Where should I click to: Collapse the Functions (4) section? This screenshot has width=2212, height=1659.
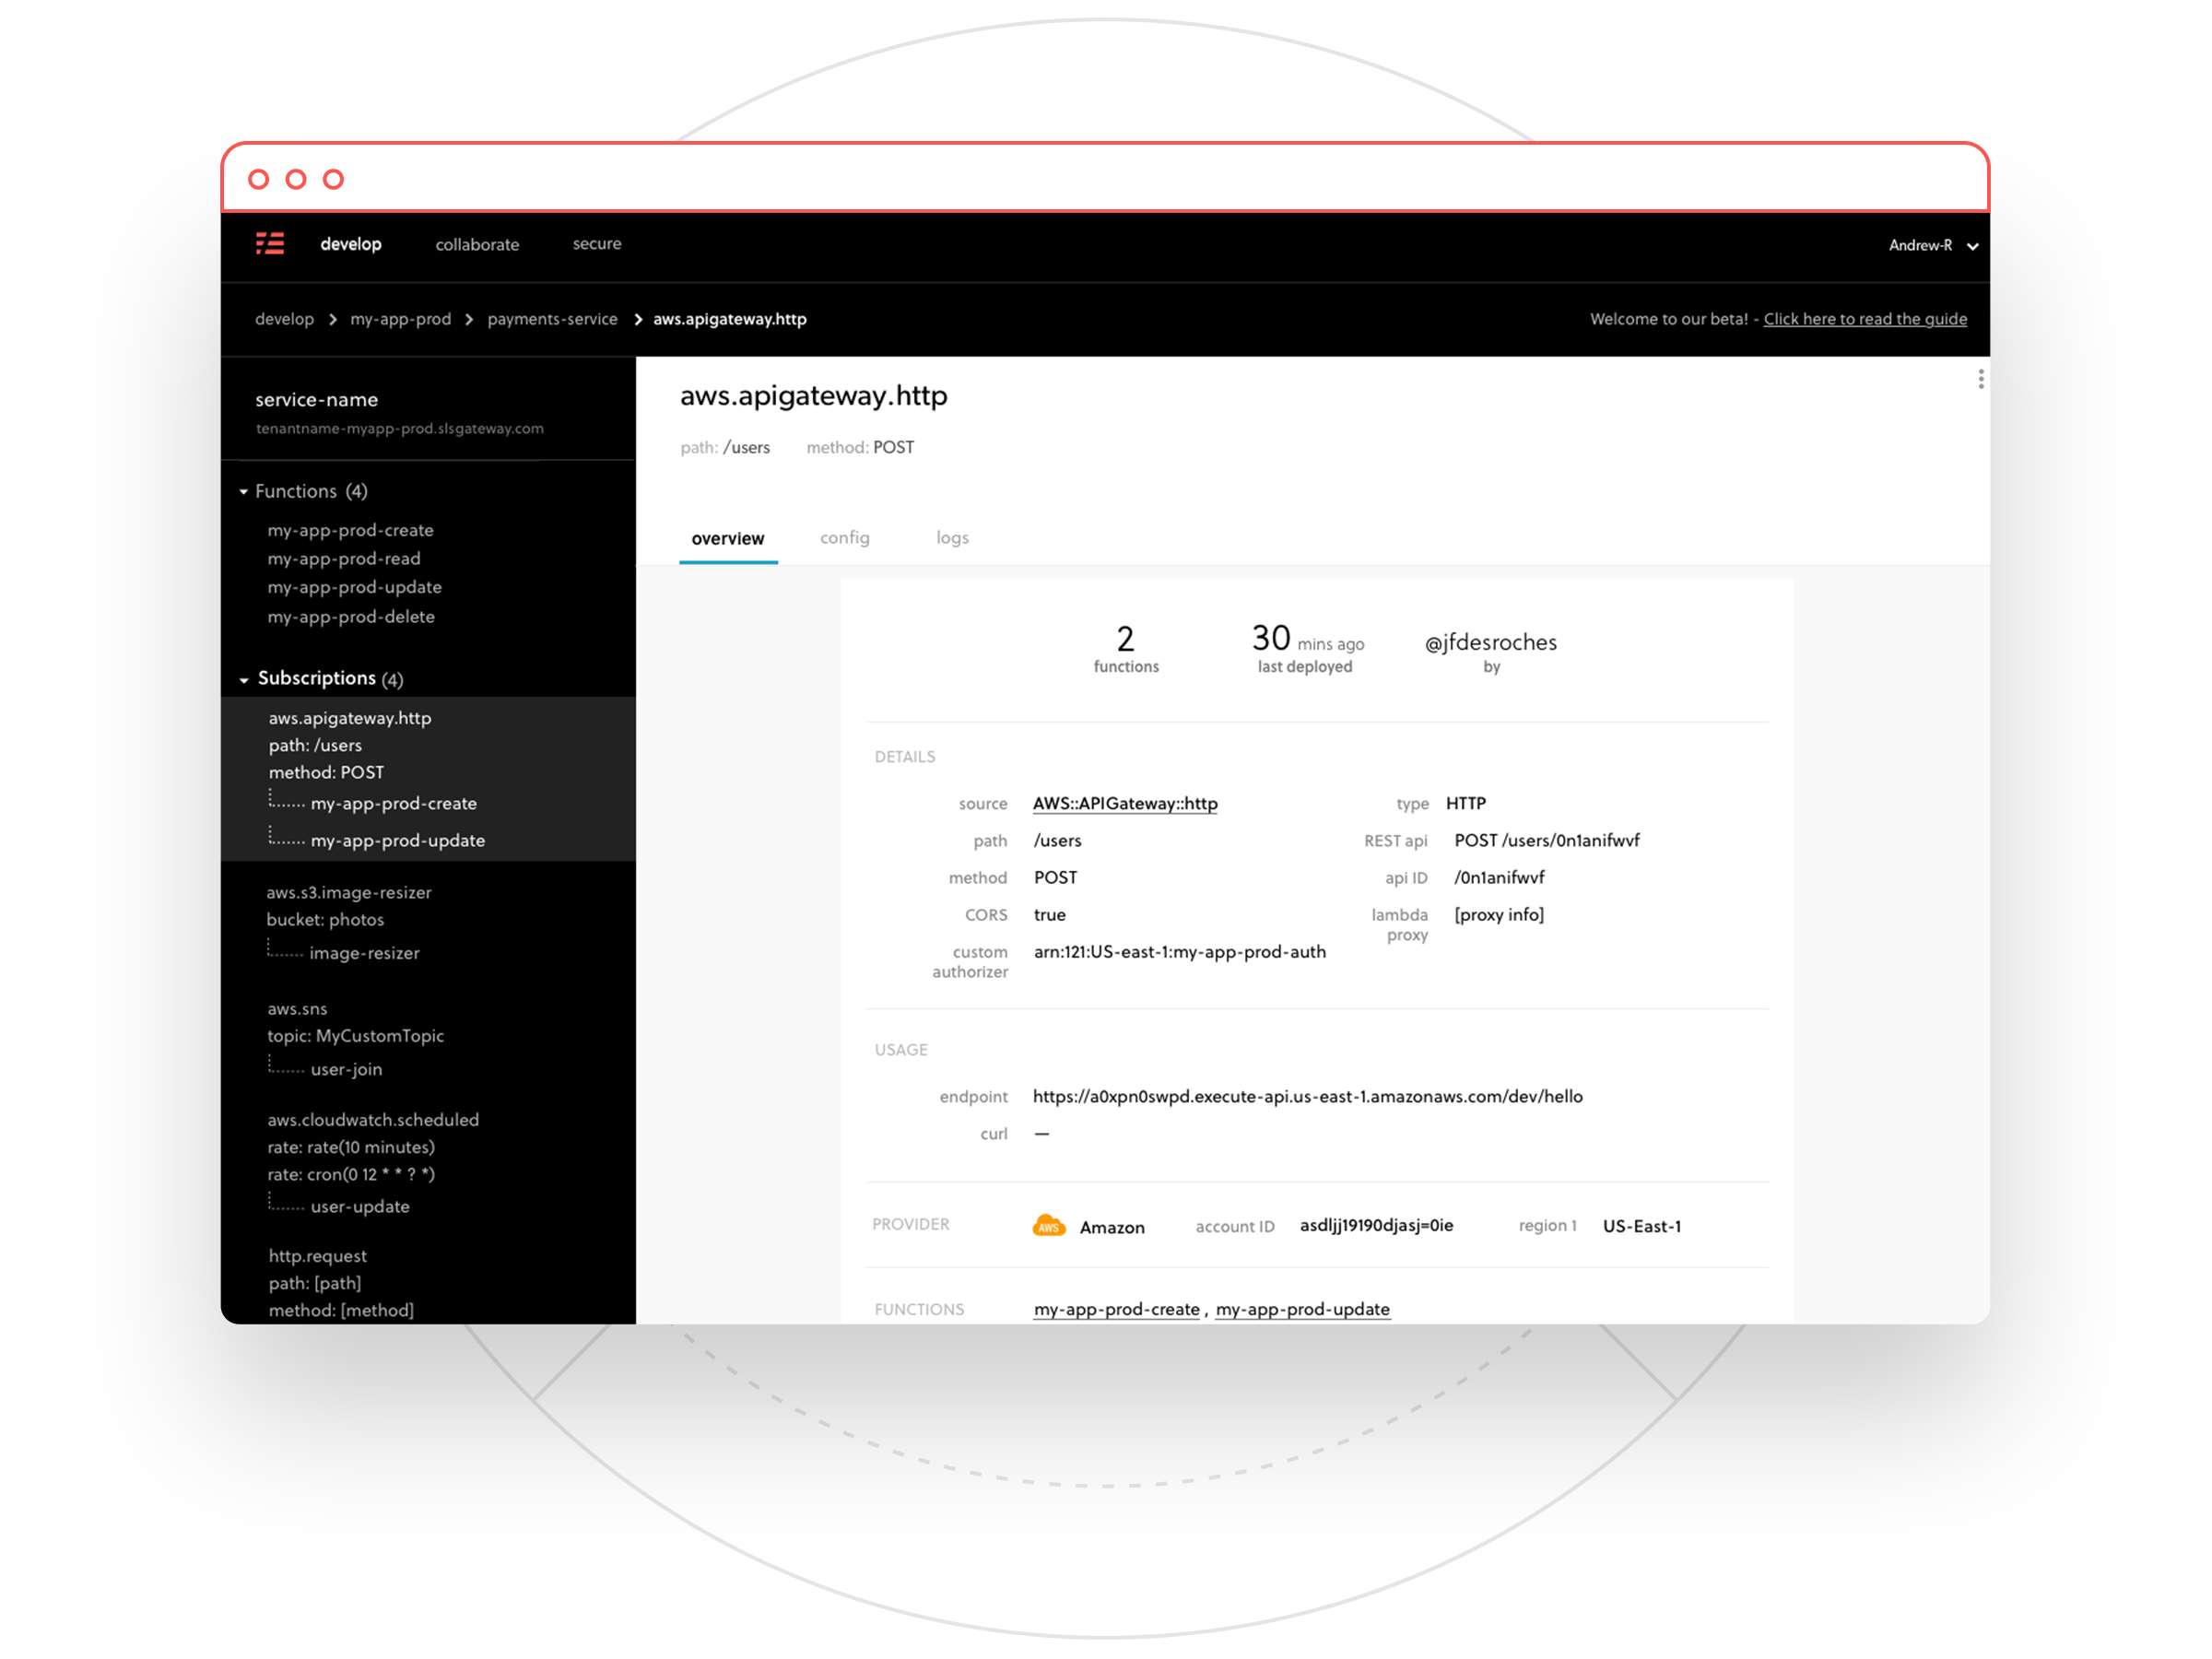point(243,491)
